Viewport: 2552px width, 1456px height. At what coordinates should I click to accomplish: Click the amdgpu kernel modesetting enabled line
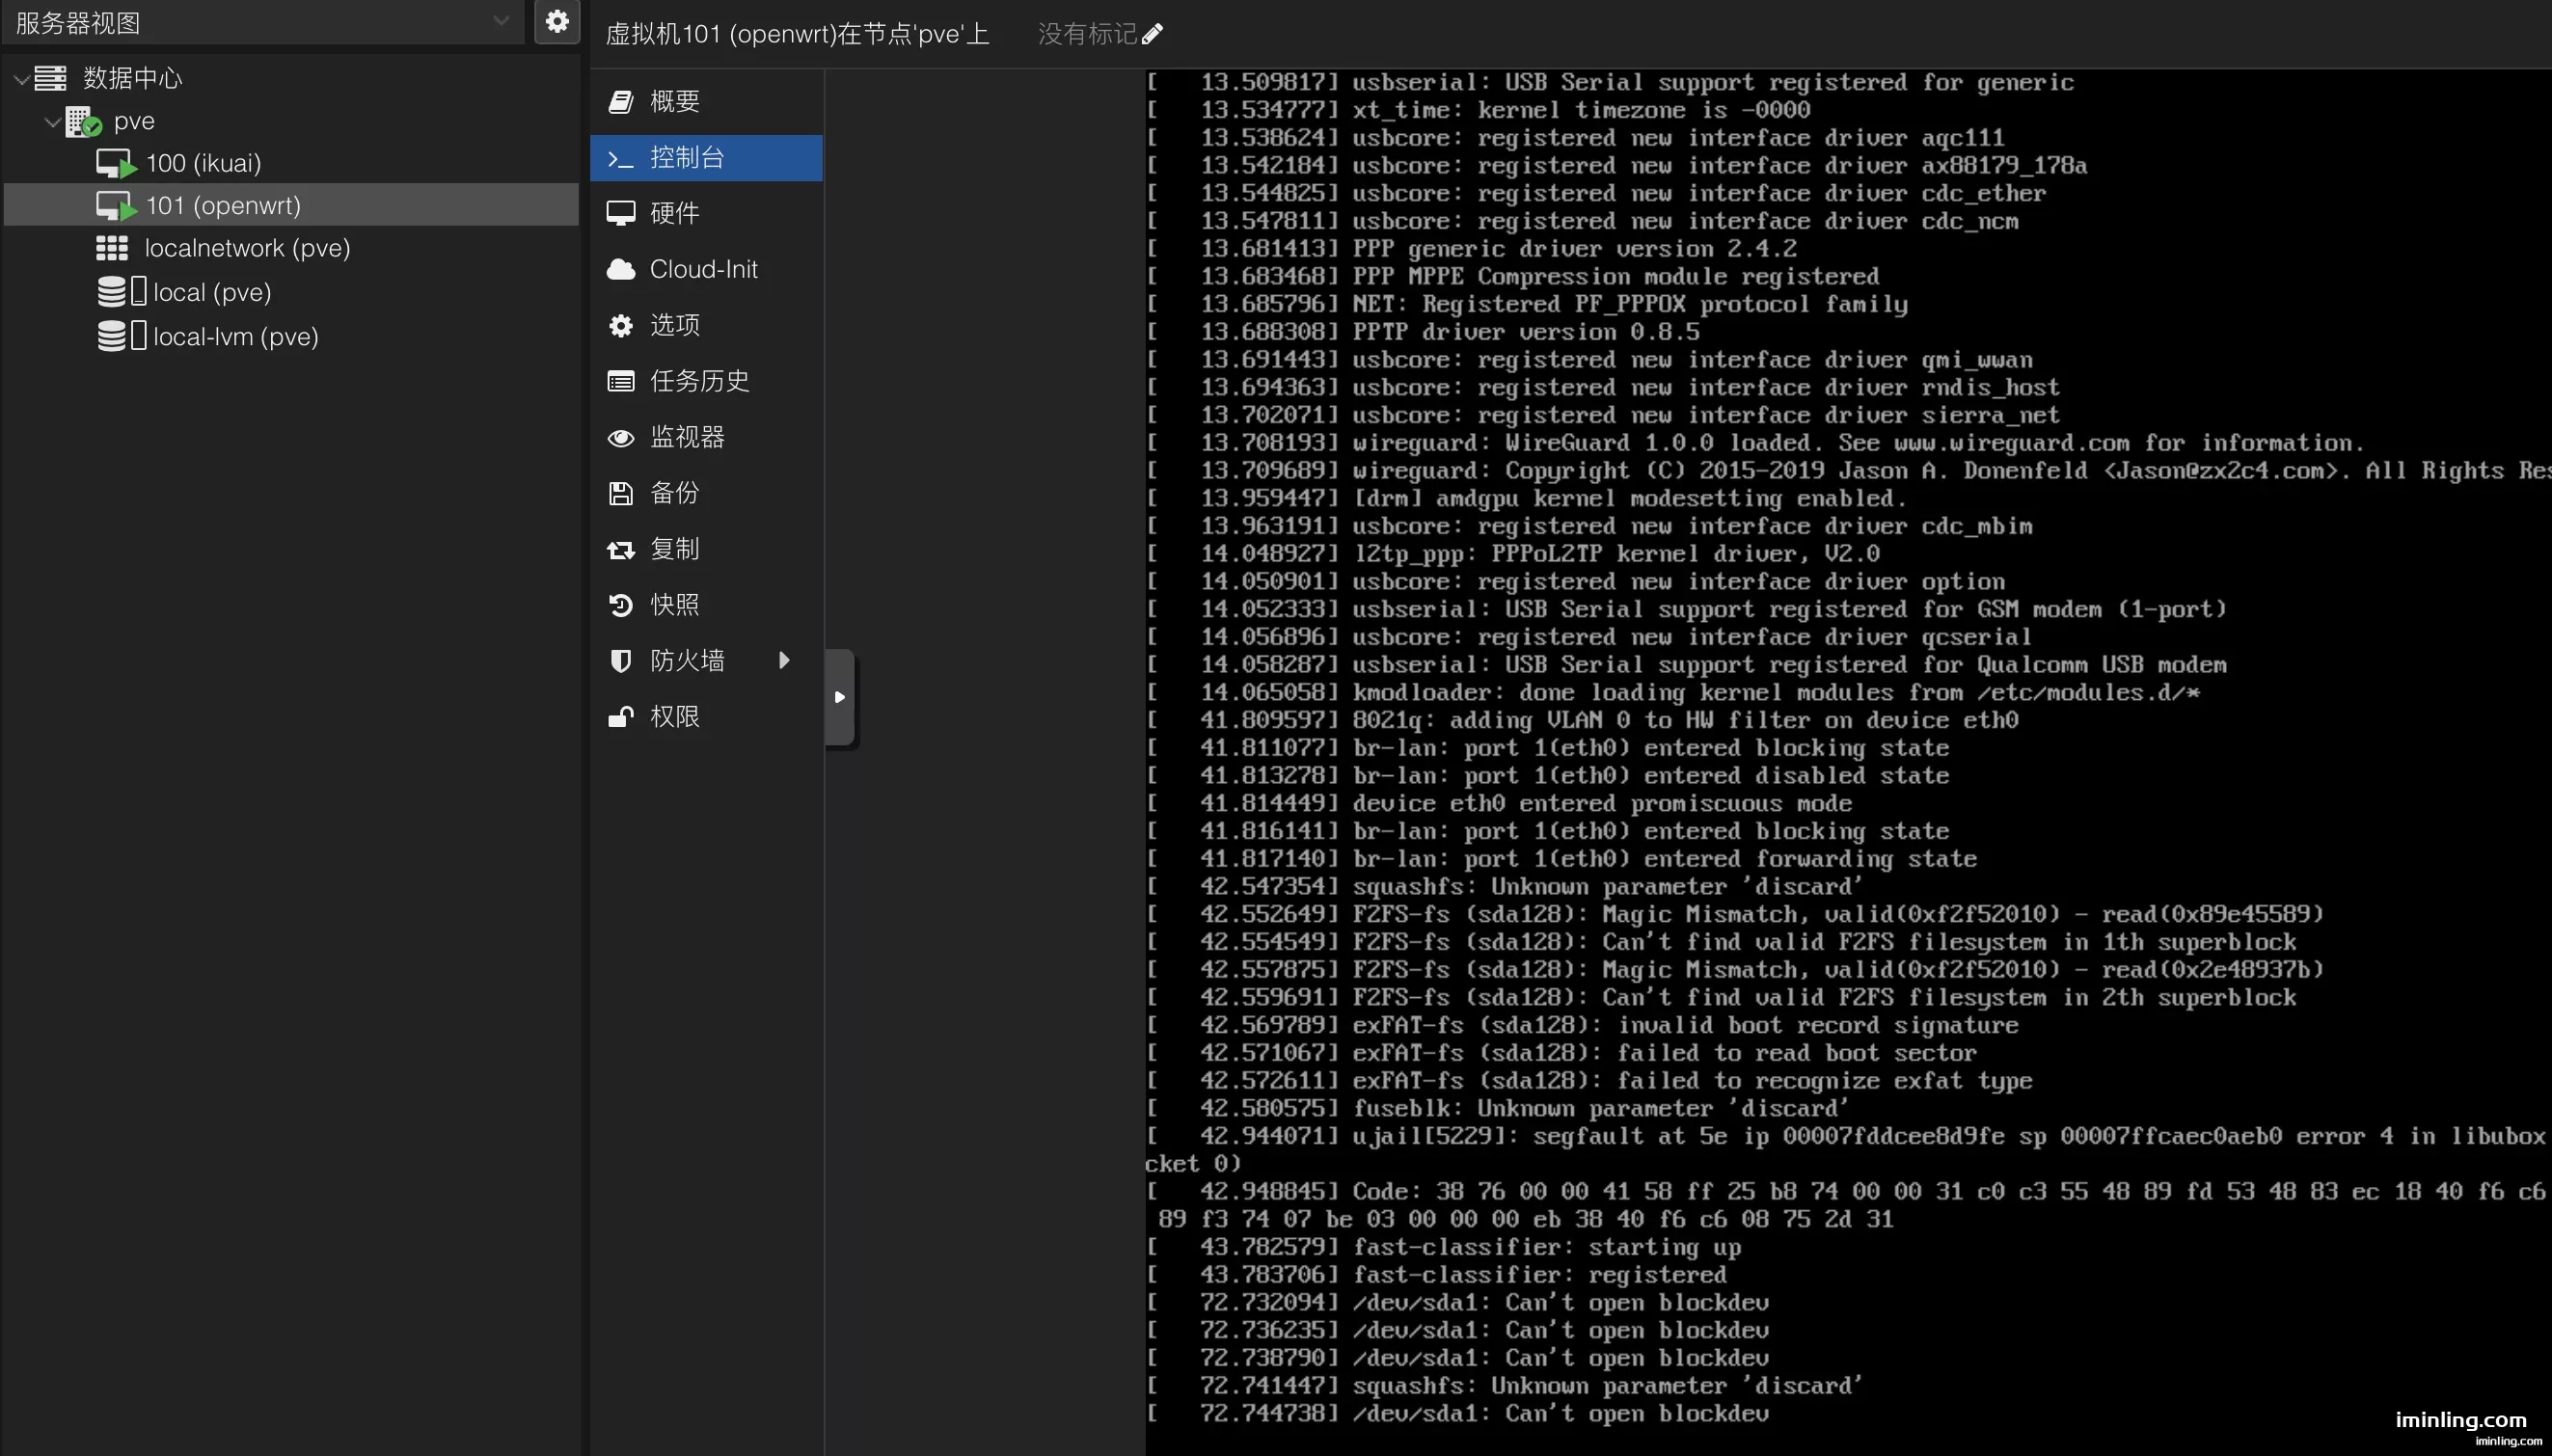[x=1526, y=498]
